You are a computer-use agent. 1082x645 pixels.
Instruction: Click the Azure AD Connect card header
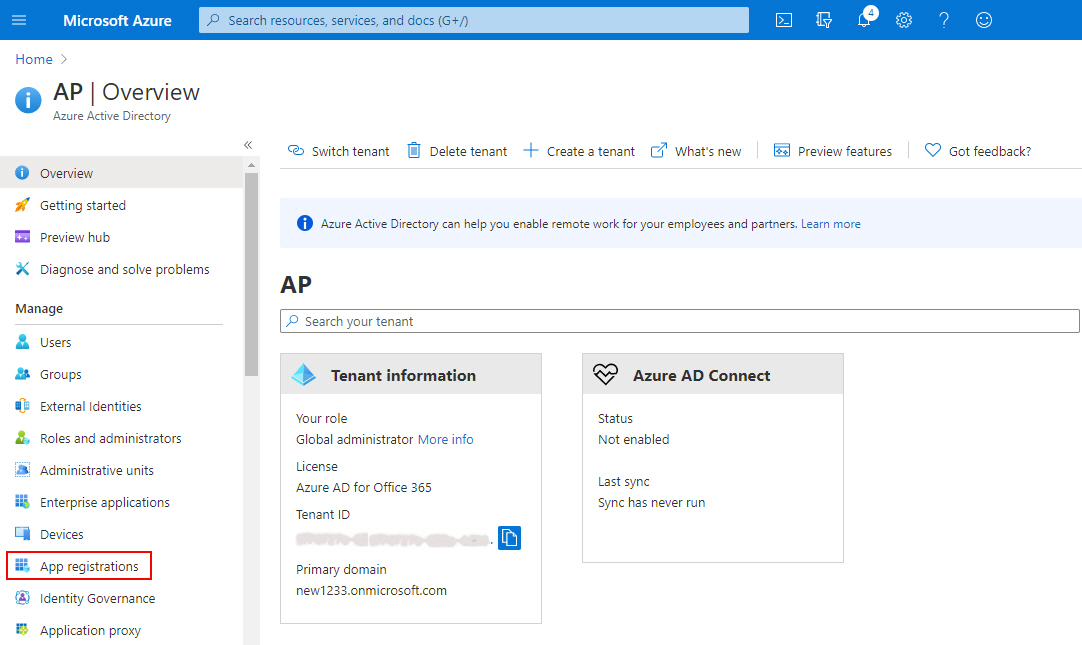click(x=713, y=374)
